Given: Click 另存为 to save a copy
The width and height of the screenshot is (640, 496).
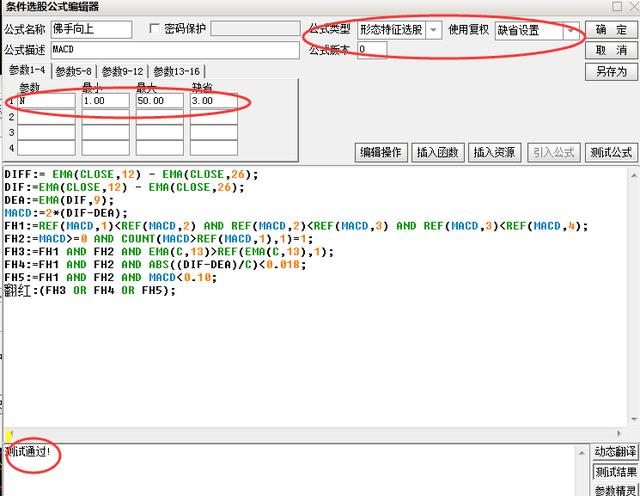Looking at the screenshot, I should point(611,71).
